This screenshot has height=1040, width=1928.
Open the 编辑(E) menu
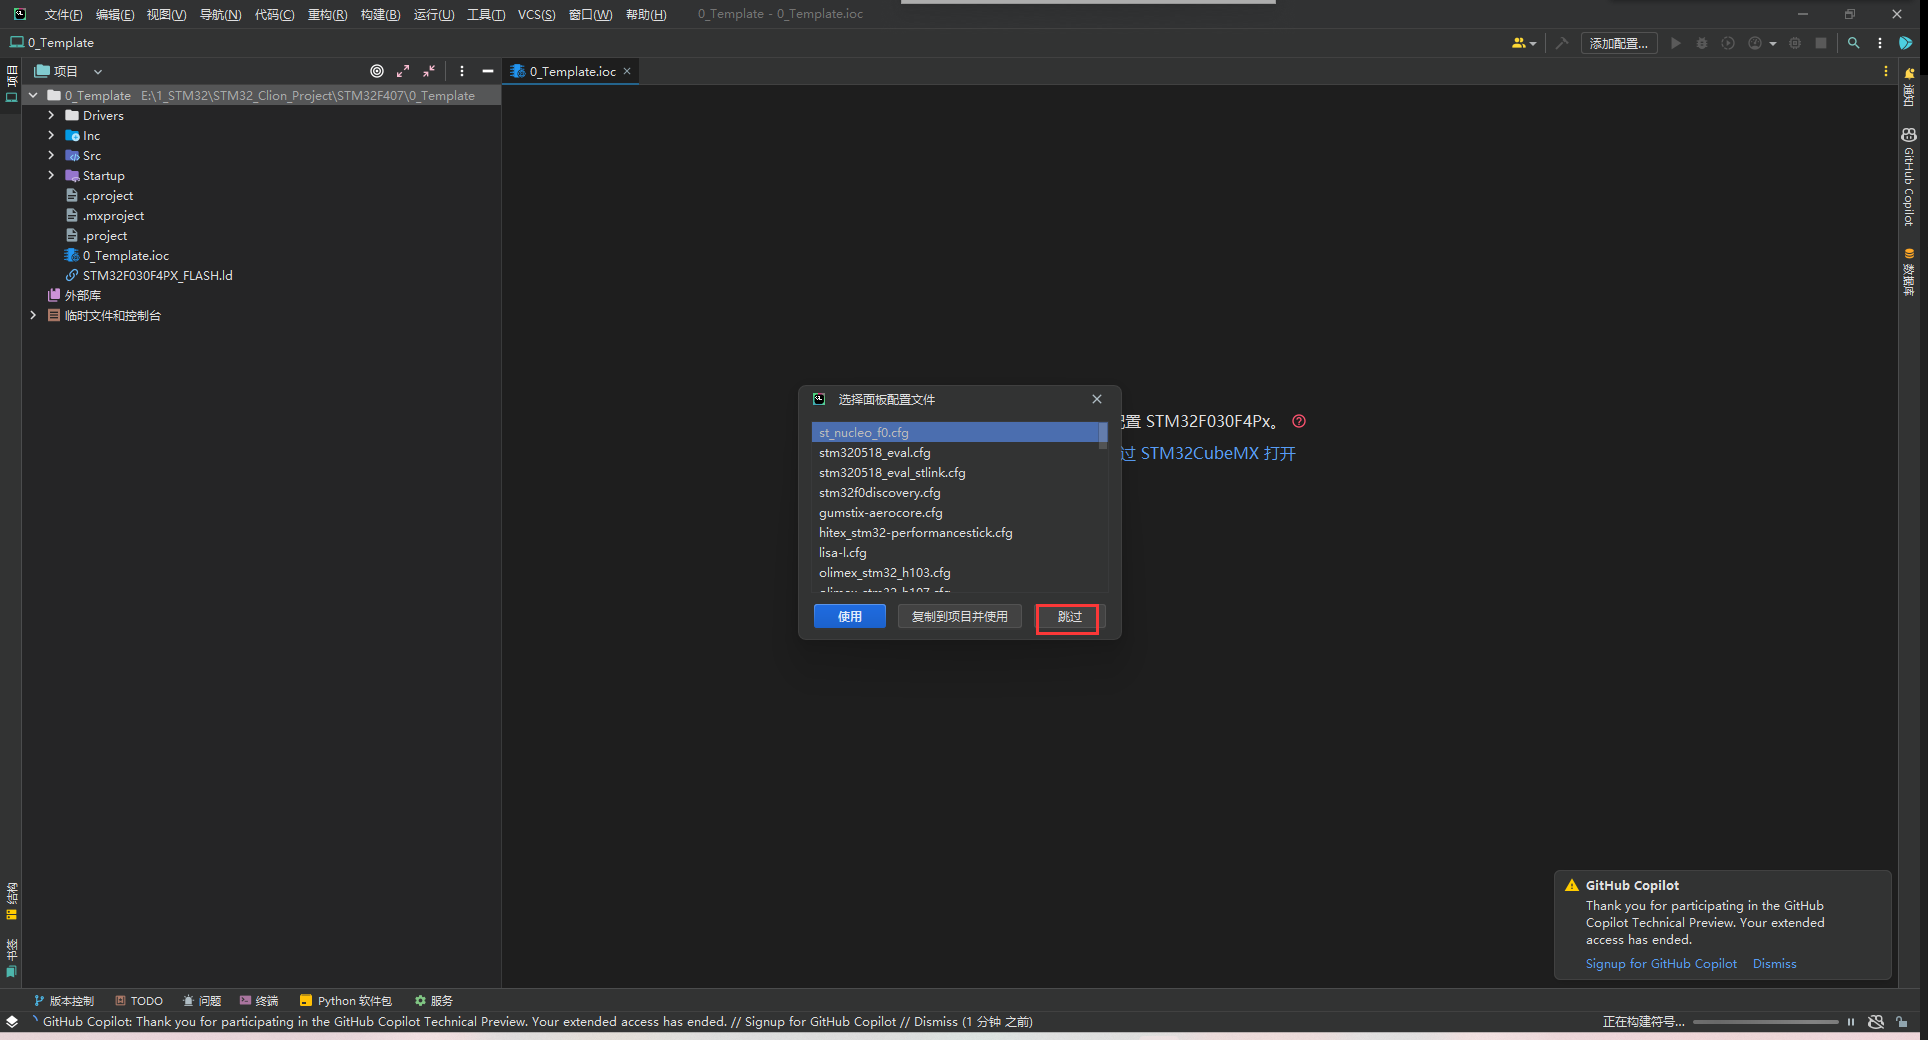(x=115, y=14)
